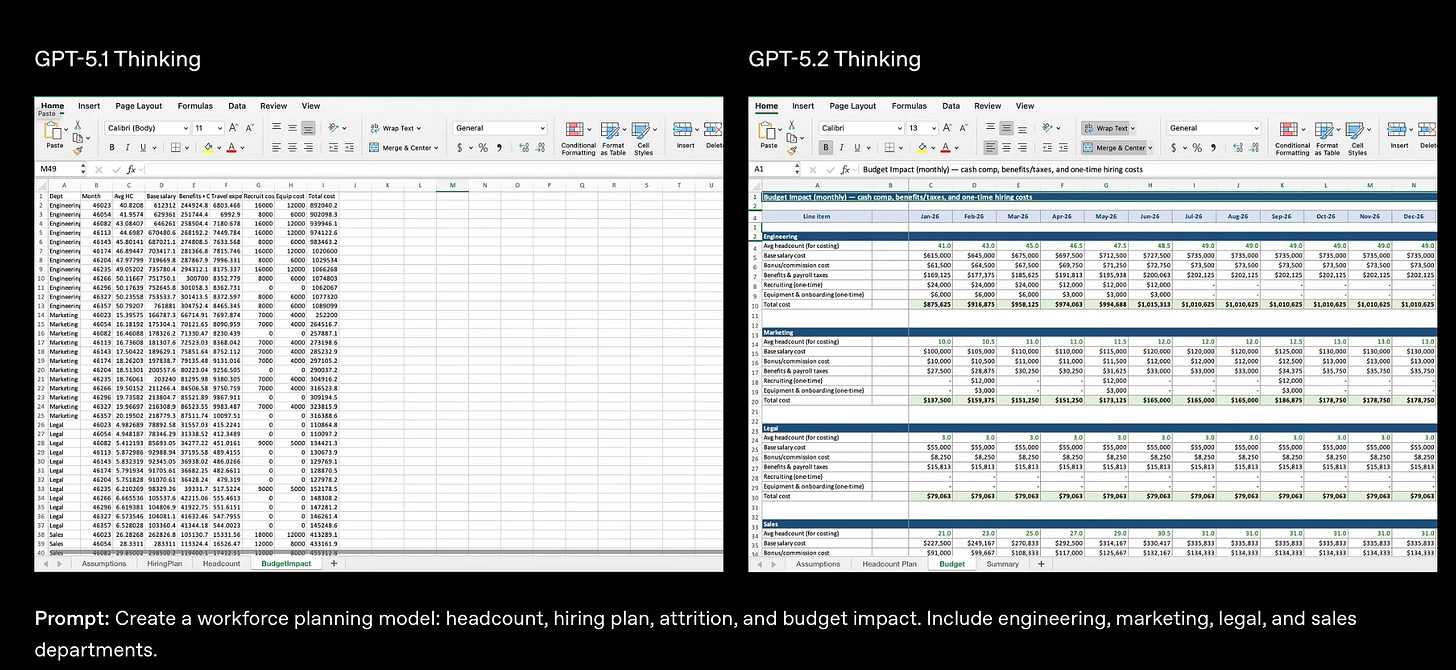Expand the Merge & Center dropdown, right window
Image resolution: width=1456 pixels, height=670 pixels.
point(1150,148)
